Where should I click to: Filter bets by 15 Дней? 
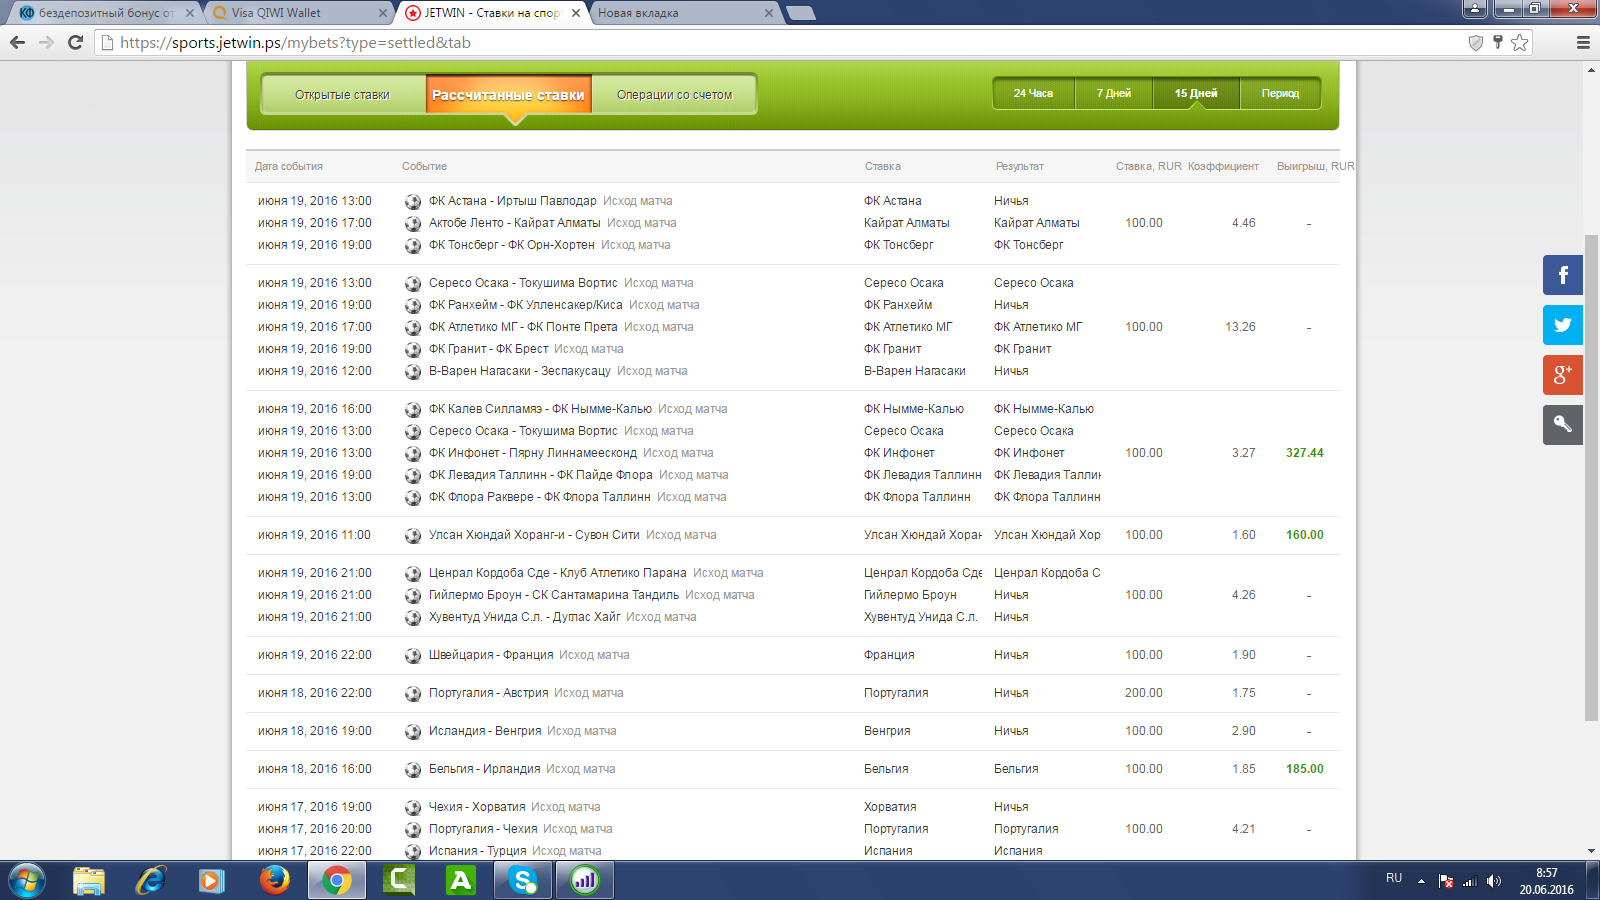[x=1196, y=93]
